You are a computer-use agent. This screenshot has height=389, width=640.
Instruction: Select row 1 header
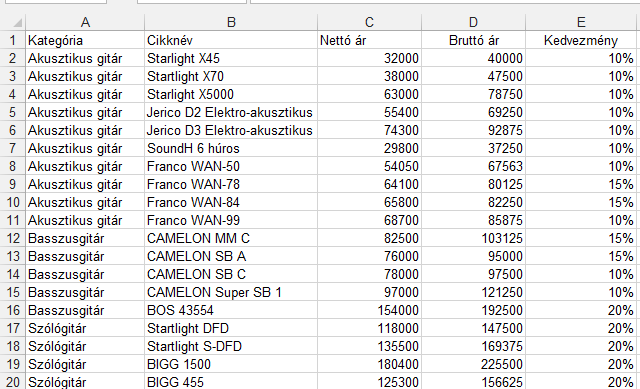point(13,40)
